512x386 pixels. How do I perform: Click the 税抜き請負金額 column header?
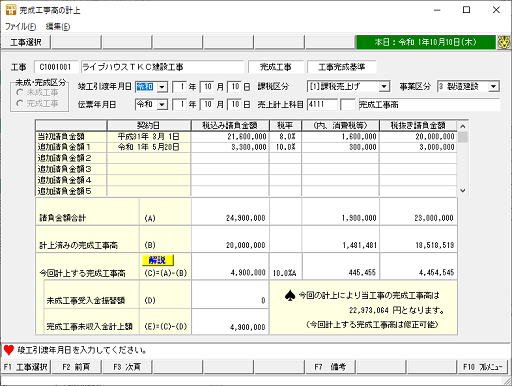coord(418,126)
